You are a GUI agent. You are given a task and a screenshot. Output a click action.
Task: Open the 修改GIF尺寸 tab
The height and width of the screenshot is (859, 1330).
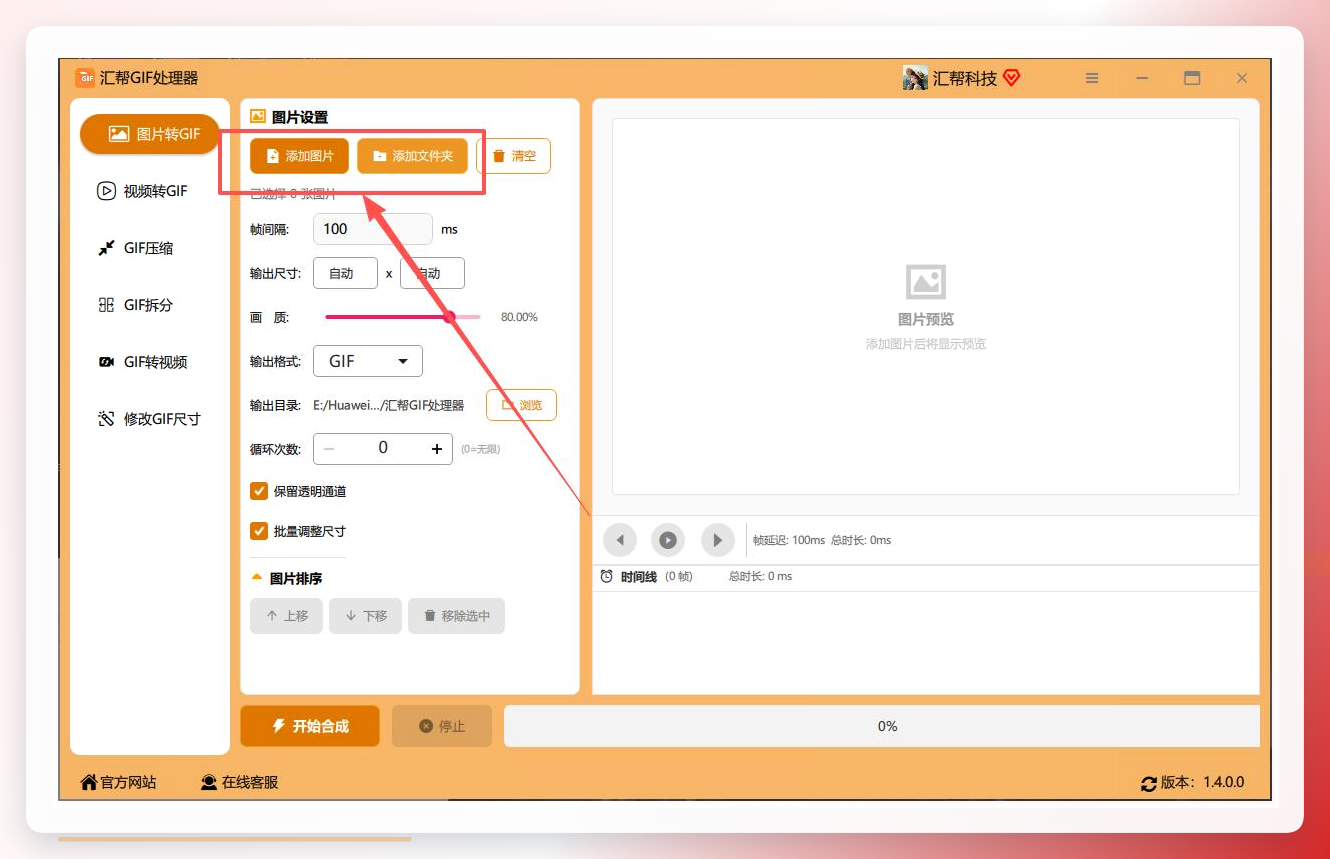150,419
